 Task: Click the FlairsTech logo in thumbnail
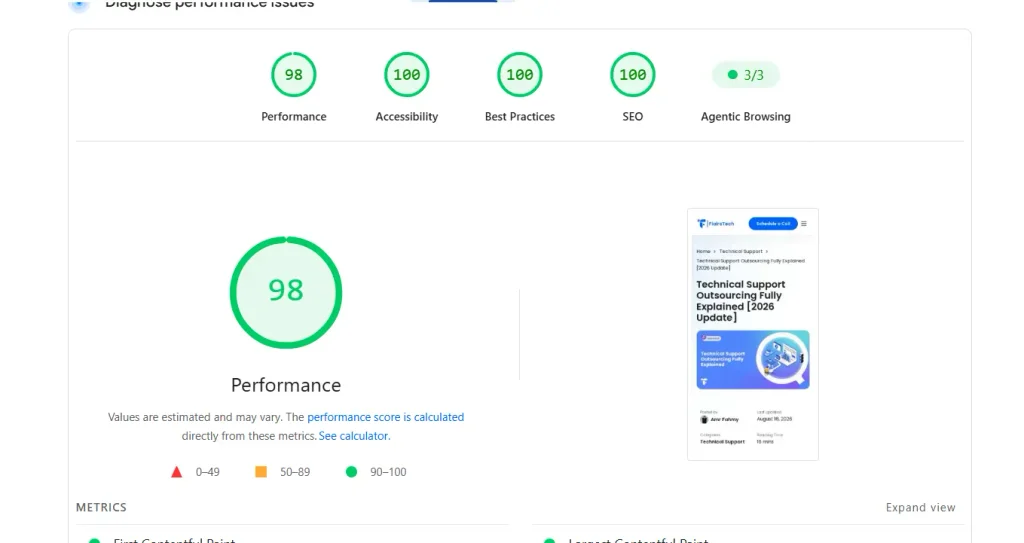click(x=716, y=223)
